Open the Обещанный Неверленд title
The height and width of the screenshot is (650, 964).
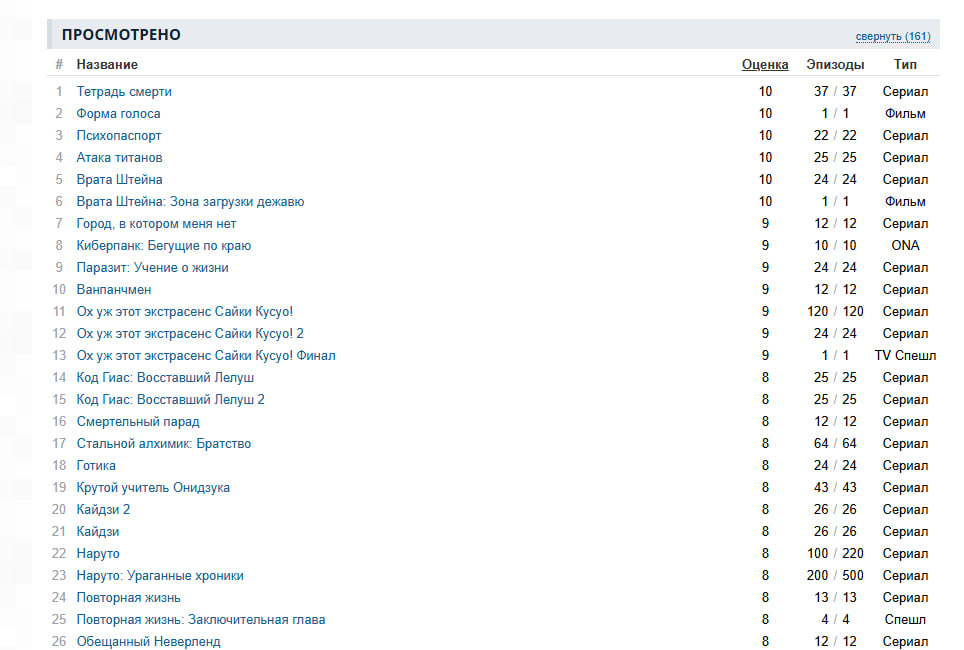(148, 641)
